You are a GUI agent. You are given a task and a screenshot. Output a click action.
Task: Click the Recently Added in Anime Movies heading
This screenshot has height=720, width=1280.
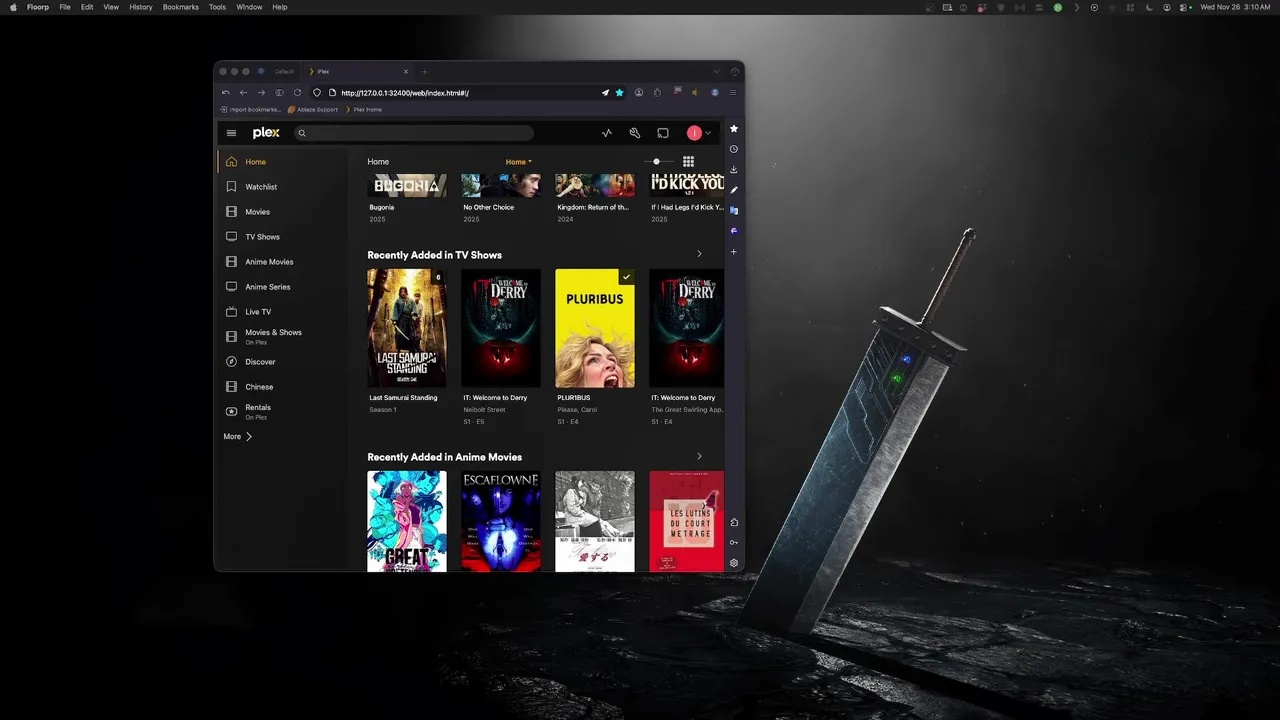point(444,457)
